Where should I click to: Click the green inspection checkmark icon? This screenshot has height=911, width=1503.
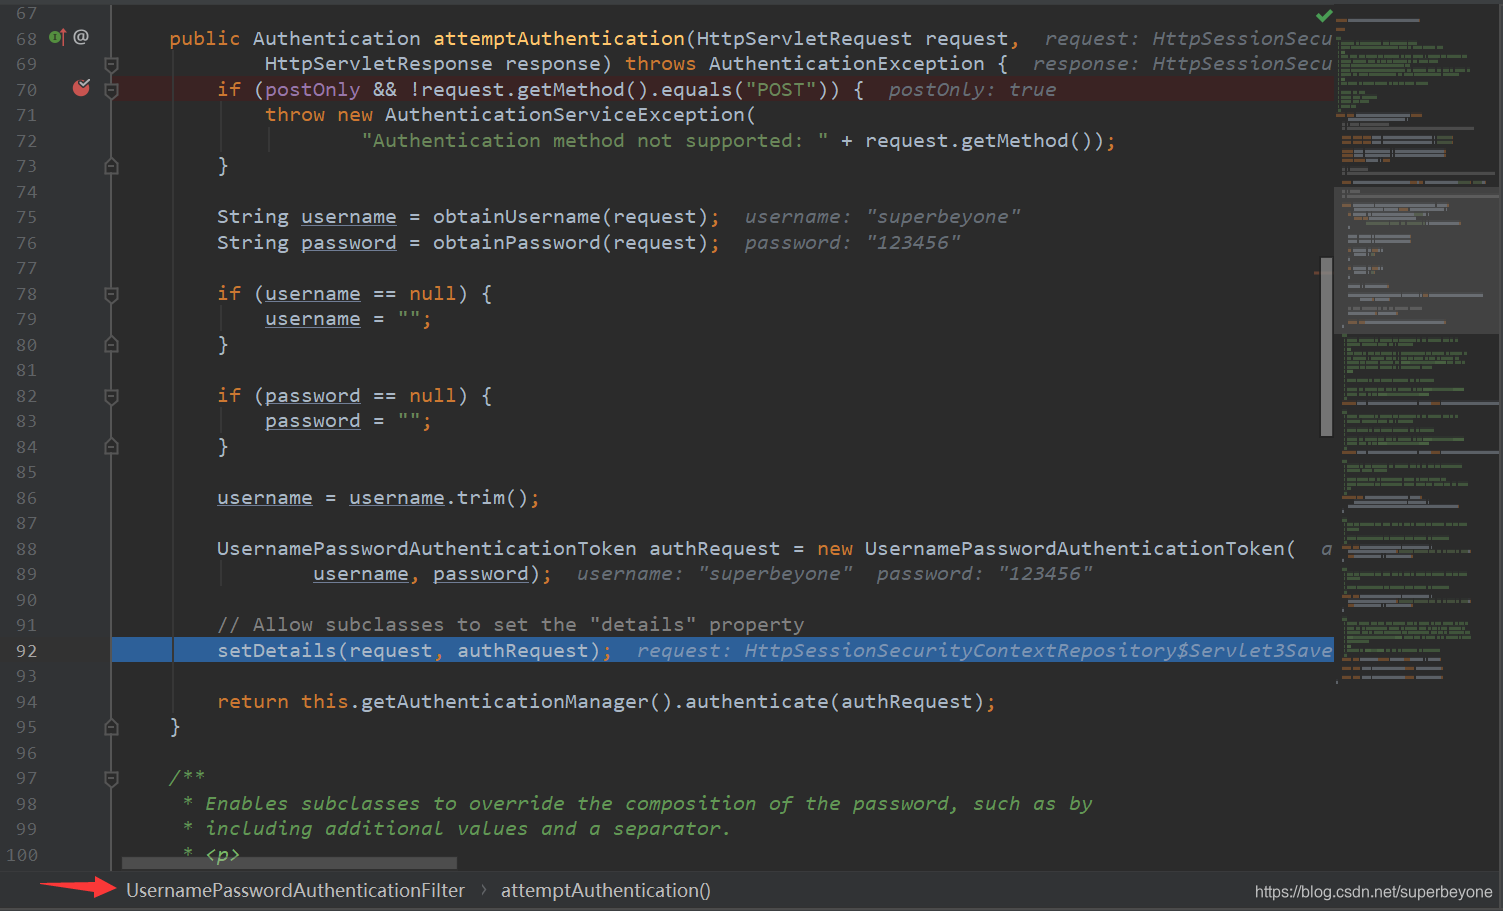point(1324,15)
